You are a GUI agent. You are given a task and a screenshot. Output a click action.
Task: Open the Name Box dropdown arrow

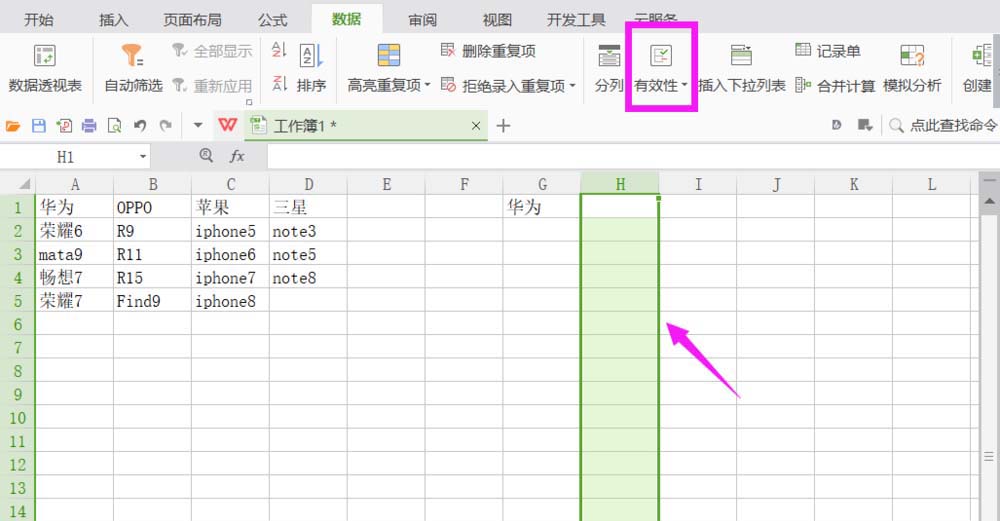point(143,157)
